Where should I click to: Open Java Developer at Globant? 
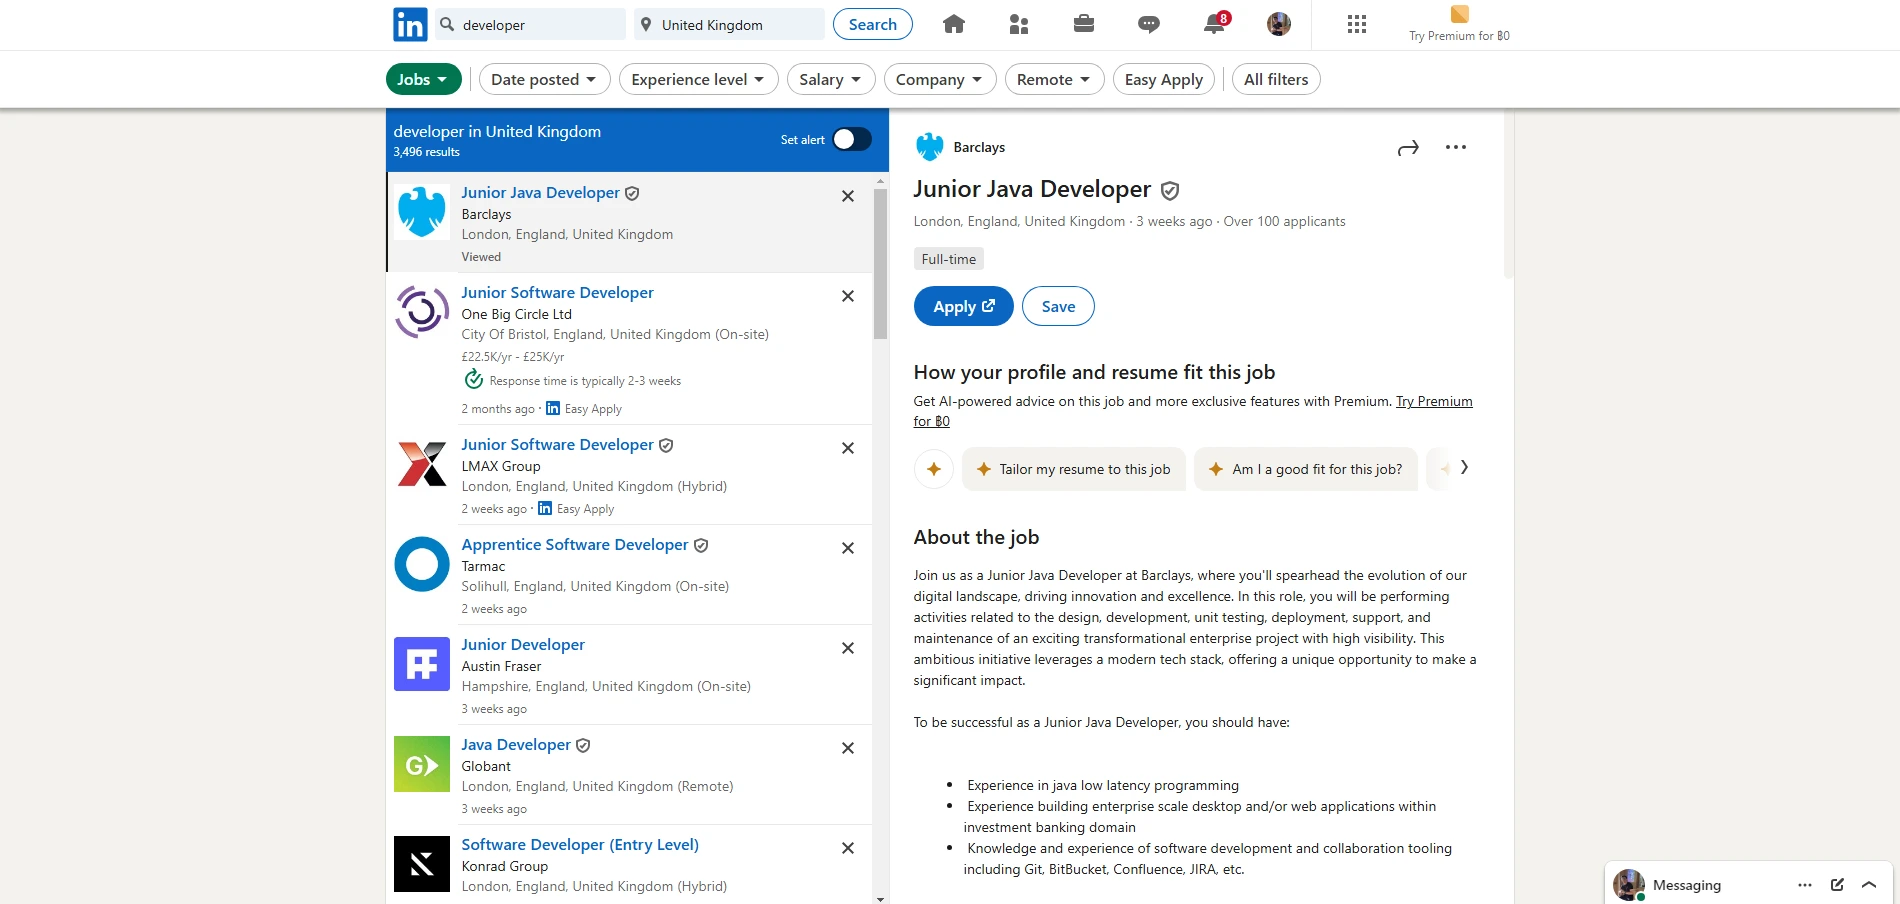pos(516,744)
